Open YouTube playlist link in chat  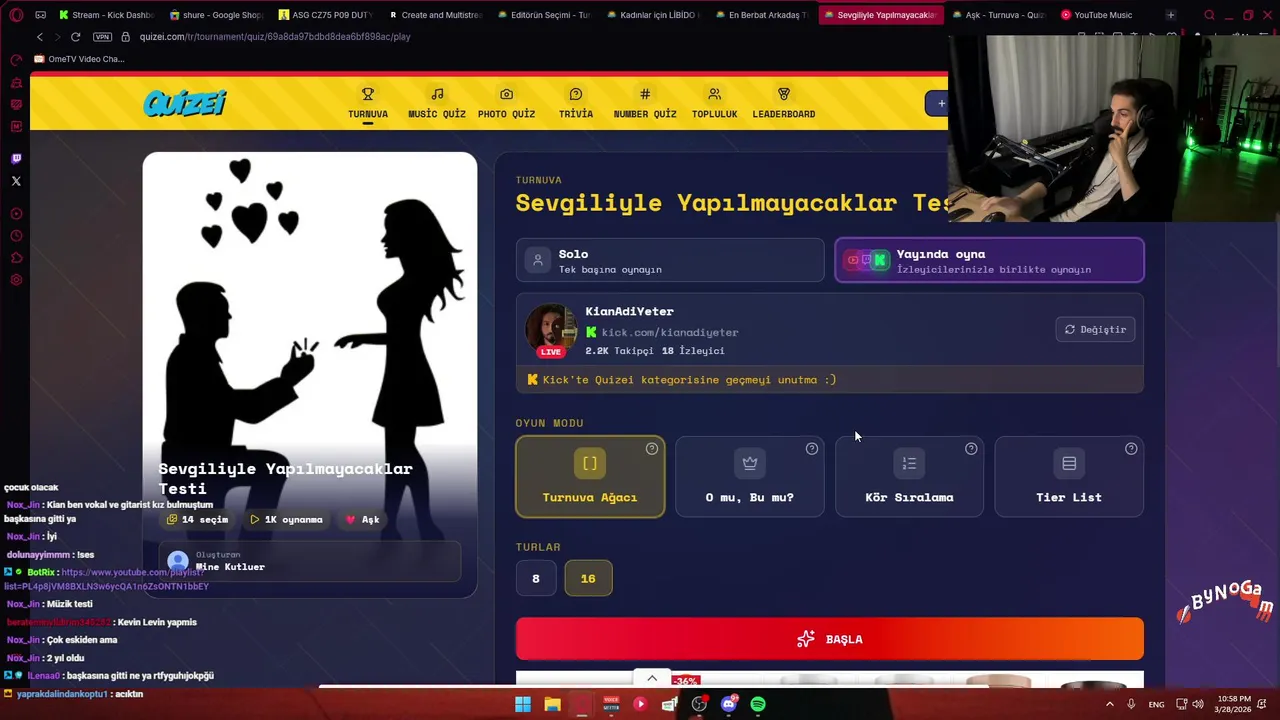coord(108,579)
